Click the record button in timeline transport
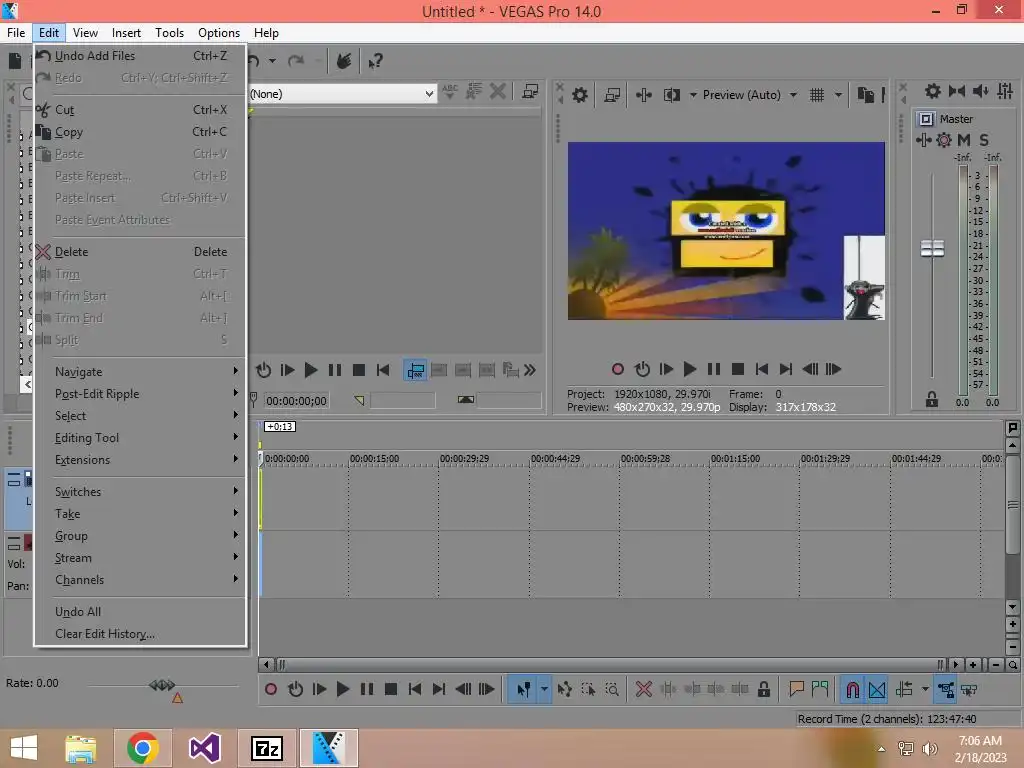The image size is (1024, 768). pos(270,689)
